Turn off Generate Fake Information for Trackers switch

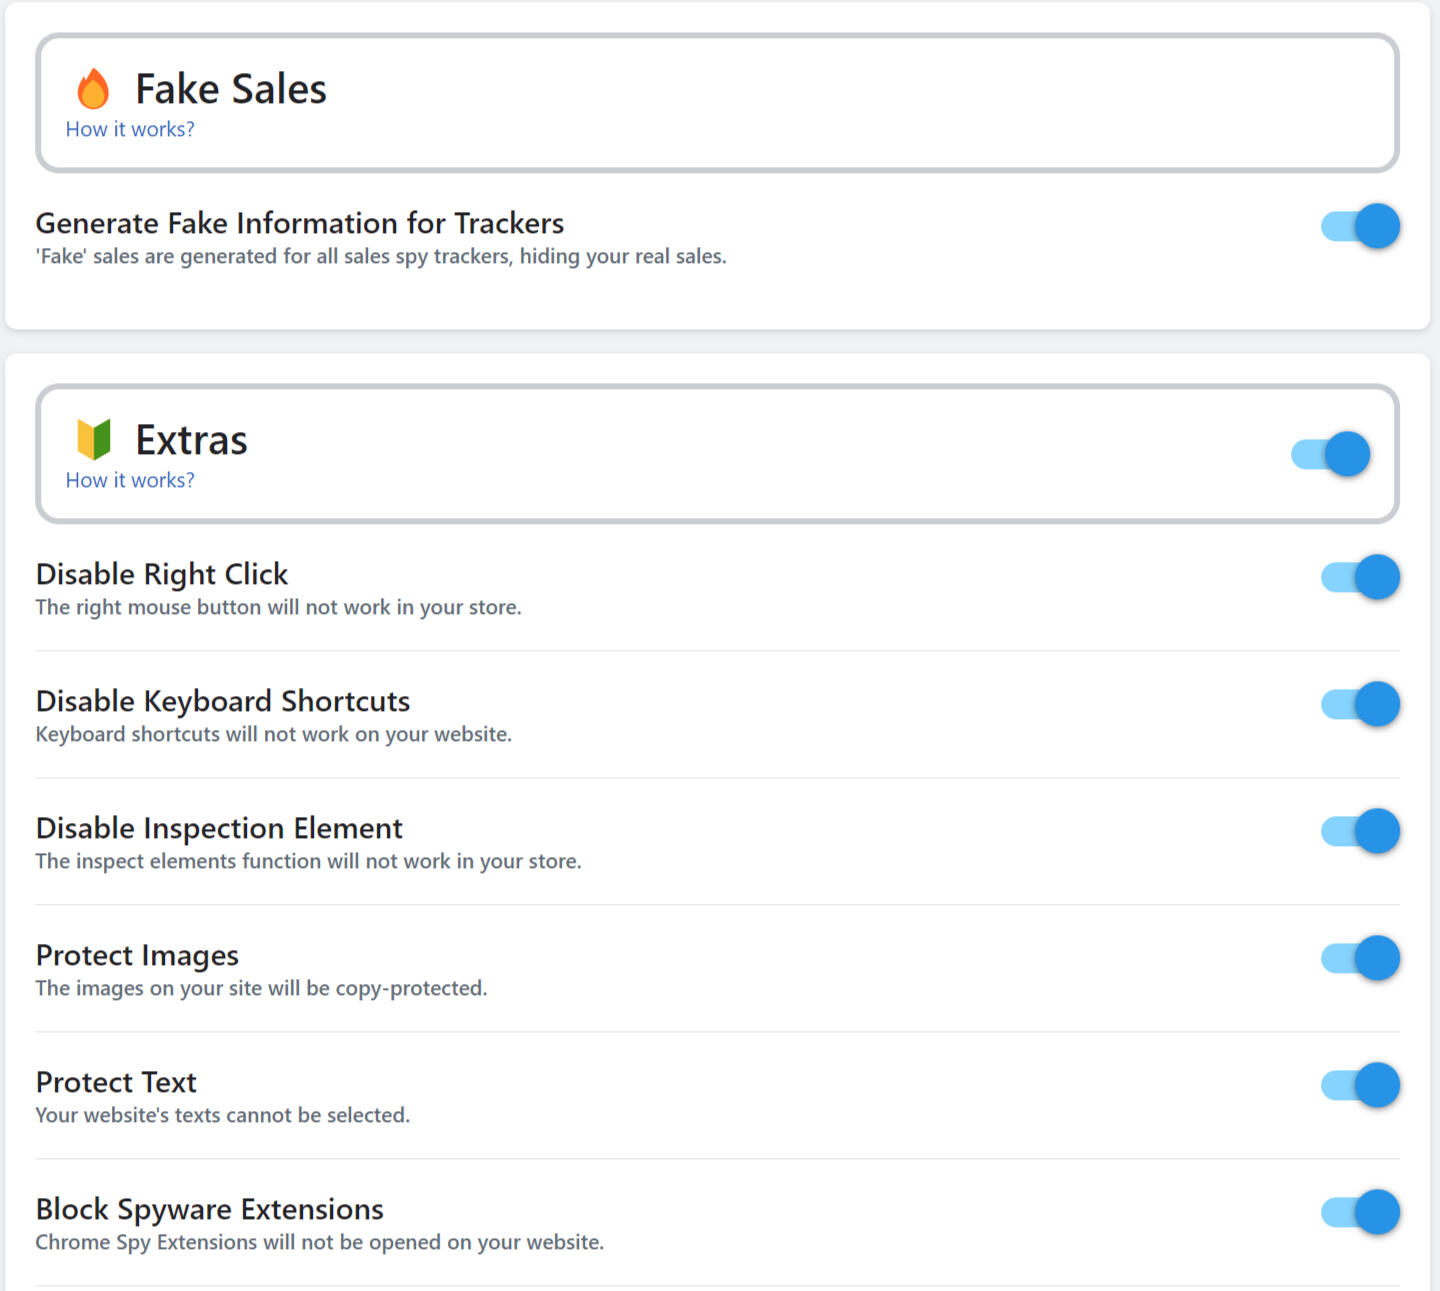pyautogui.click(x=1360, y=226)
